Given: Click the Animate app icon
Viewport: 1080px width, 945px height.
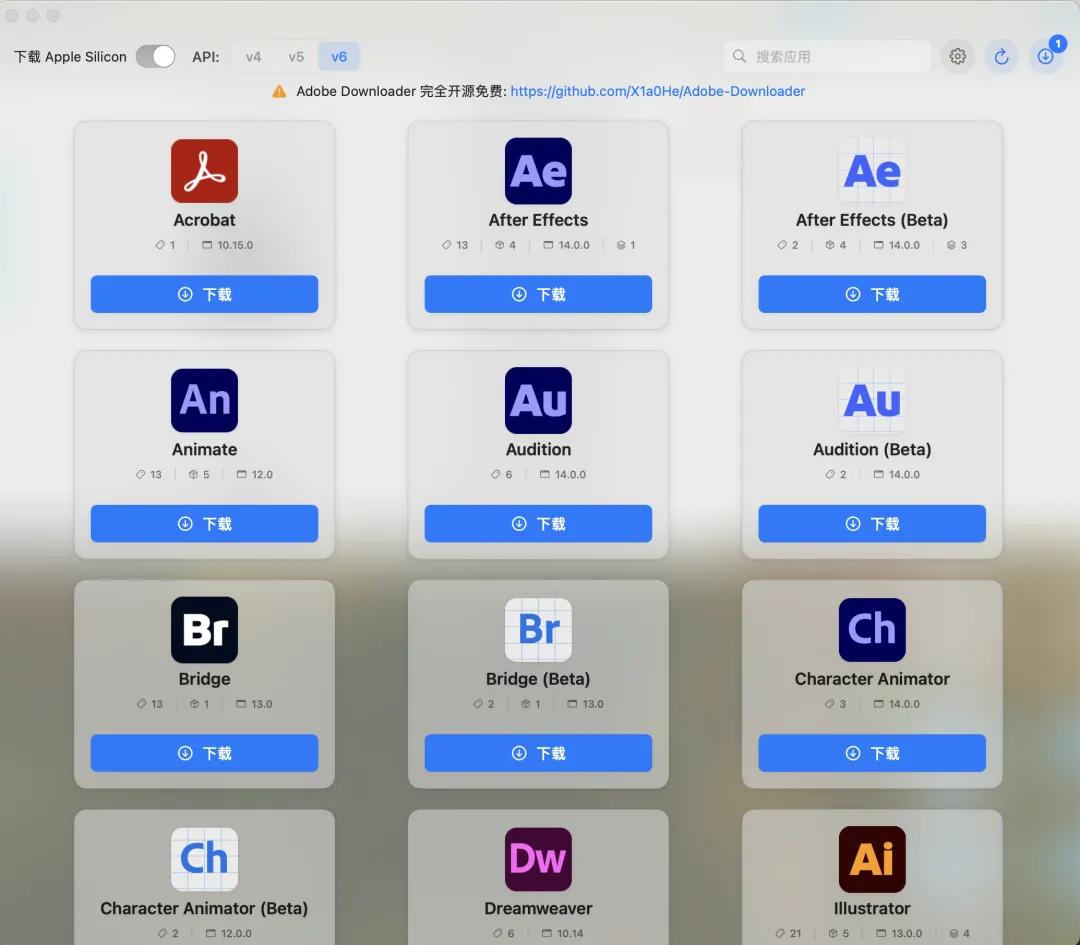Looking at the screenshot, I should (205, 400).
